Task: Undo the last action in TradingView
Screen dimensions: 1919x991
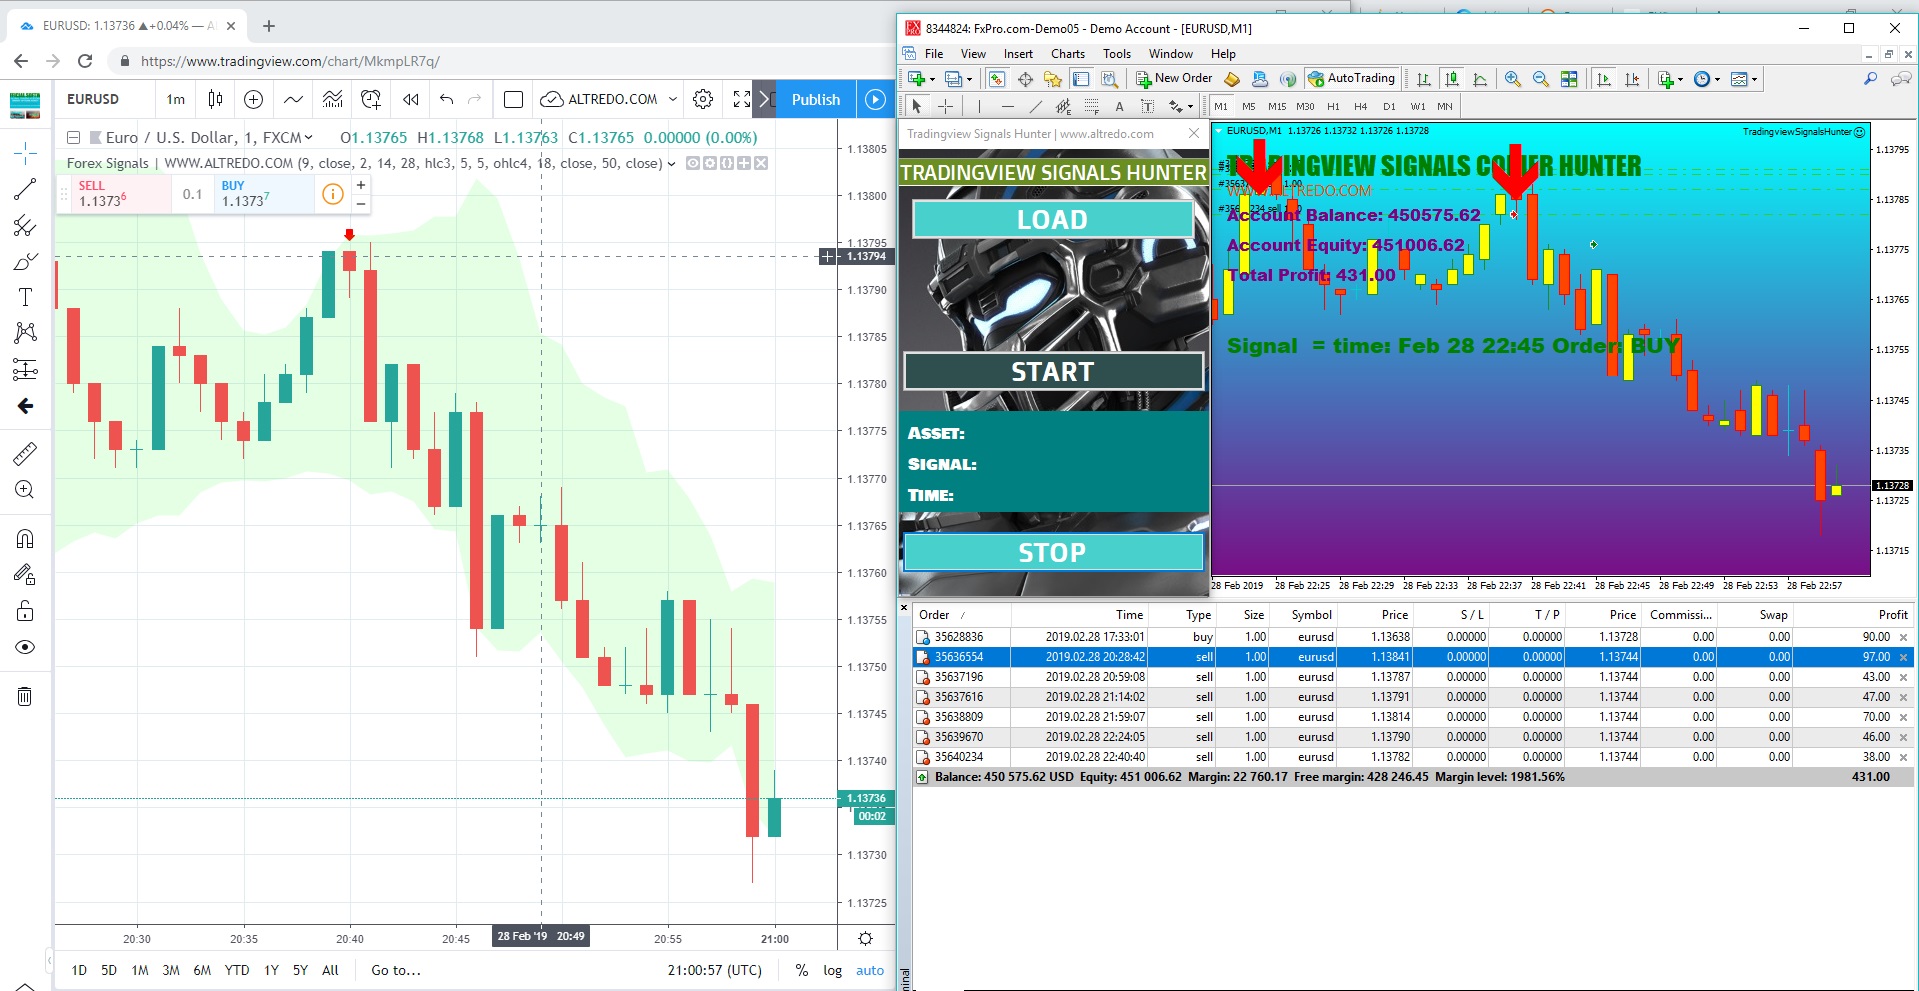Action: 447,99
